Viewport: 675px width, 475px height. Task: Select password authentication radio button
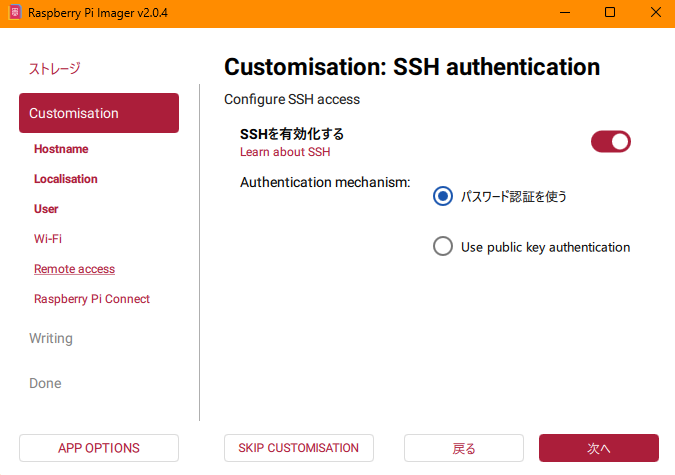coord(443,196)
